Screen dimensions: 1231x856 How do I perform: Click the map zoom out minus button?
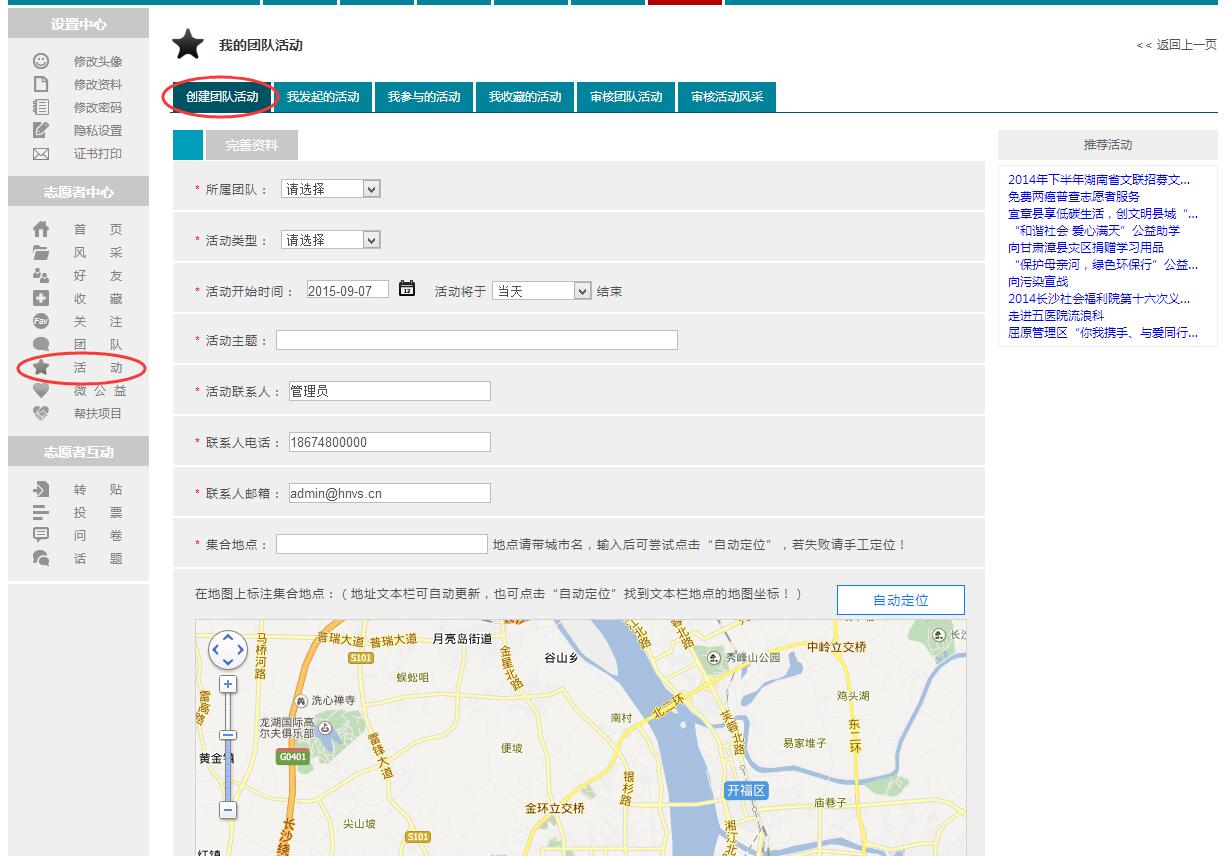click(x=228, y=809)
